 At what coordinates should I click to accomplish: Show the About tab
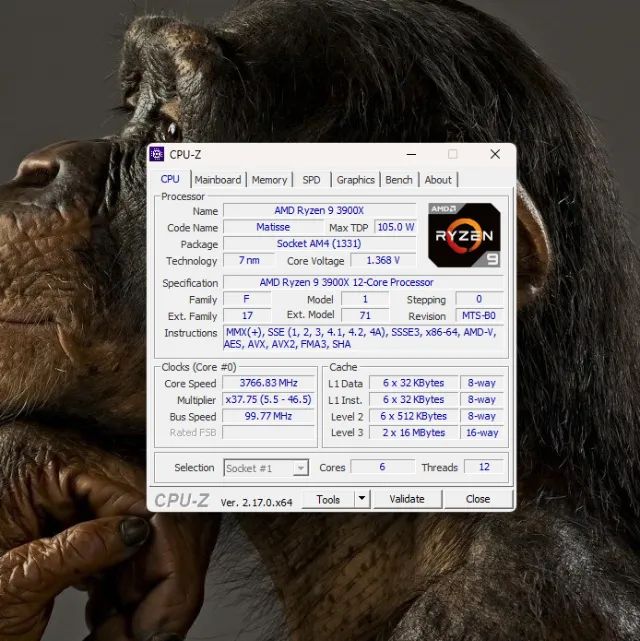[438, 180]
